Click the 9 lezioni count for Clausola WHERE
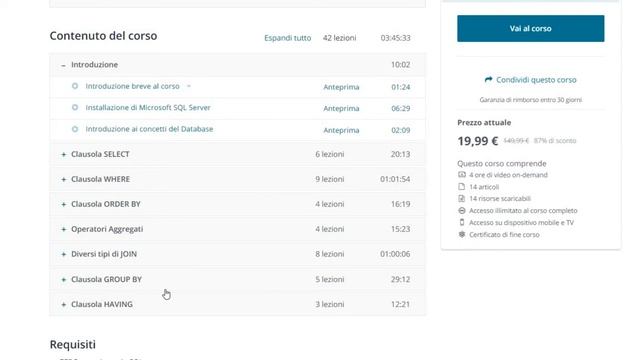 coord(330,179)
